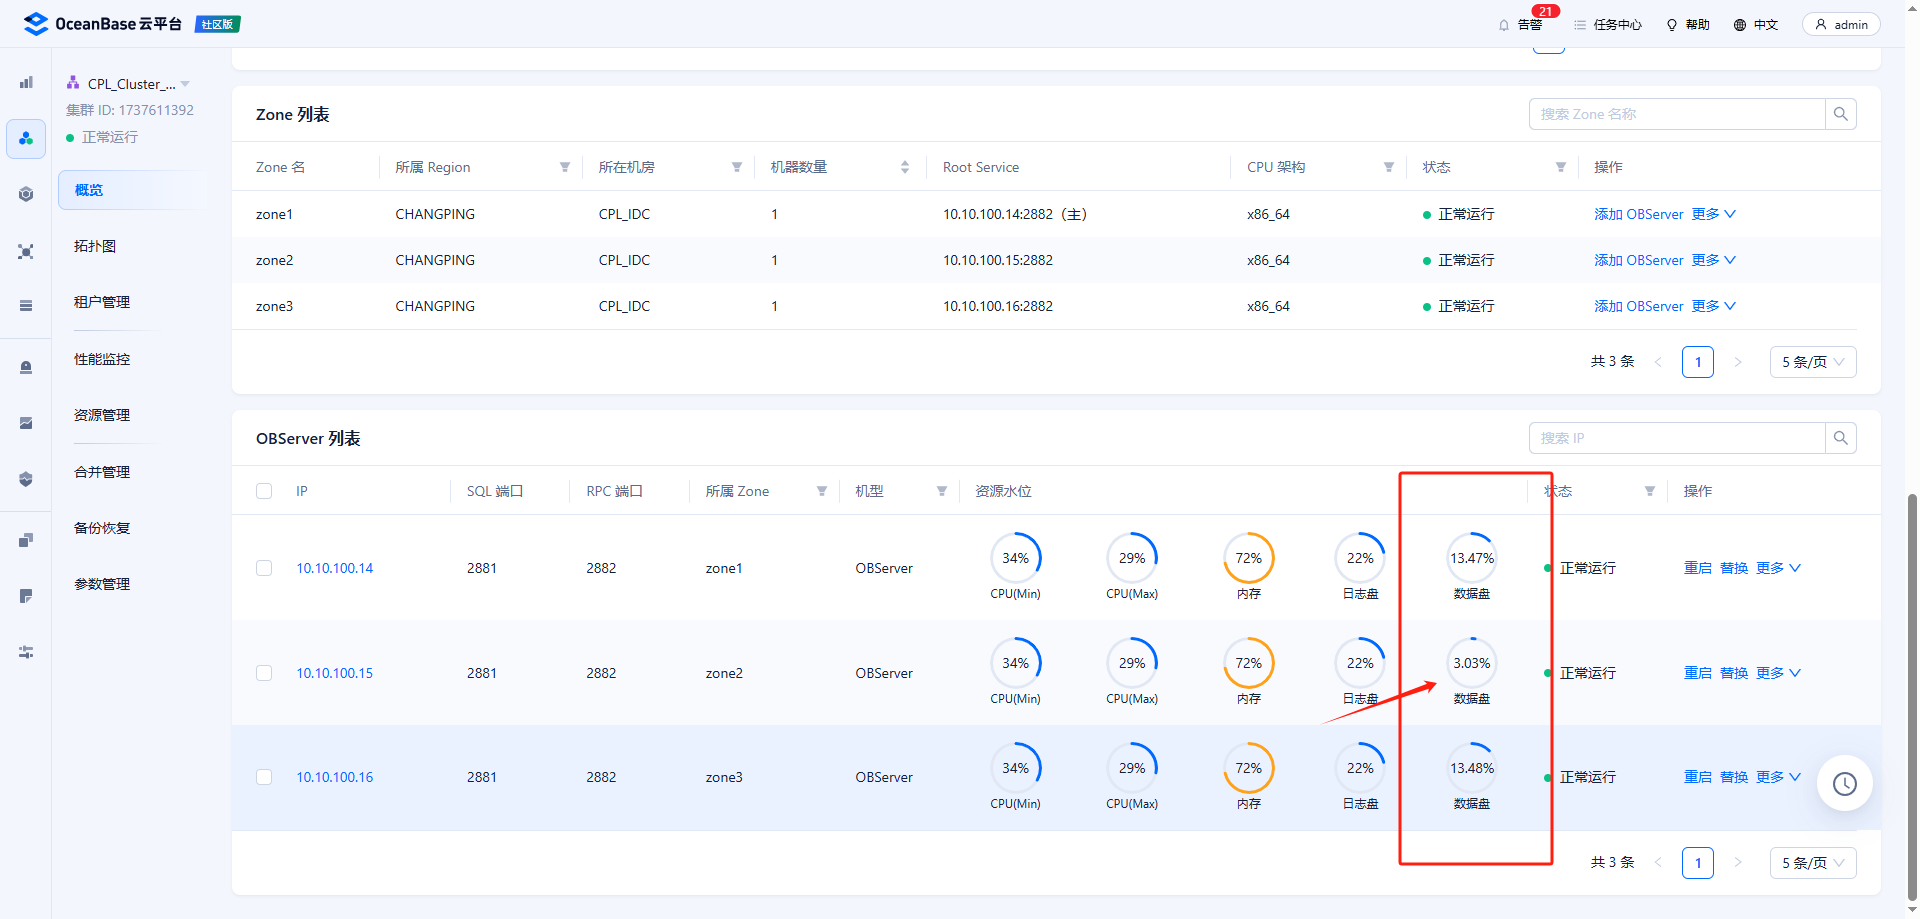Click the 3.03% 数据盘 gauge for 10.10.100.15
The width and height of the screenshot is (1920, 919).
tap(1472, 663)
